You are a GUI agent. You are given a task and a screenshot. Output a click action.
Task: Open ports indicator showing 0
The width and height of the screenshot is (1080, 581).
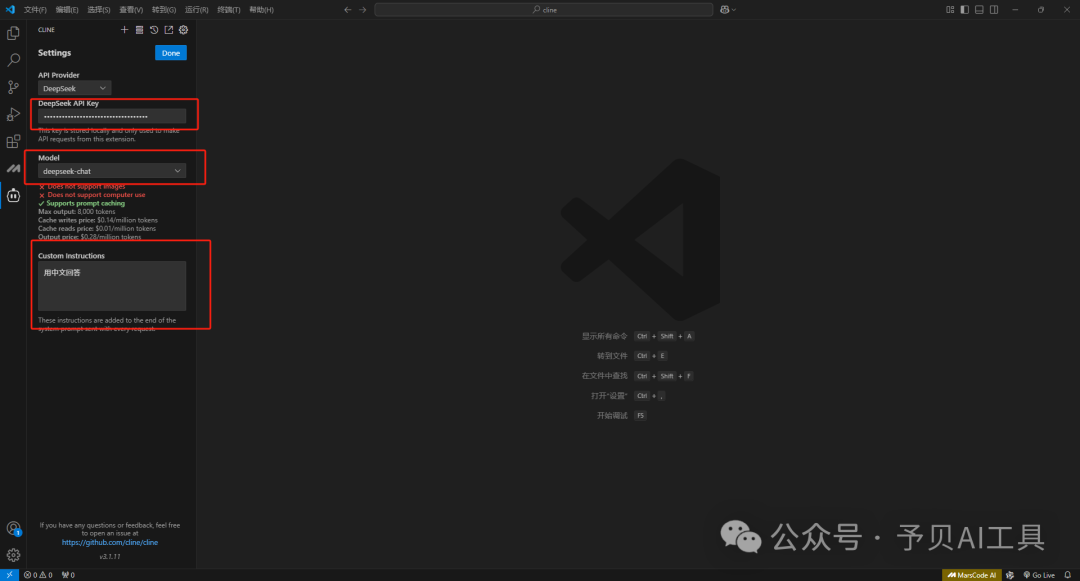(68, 575)
